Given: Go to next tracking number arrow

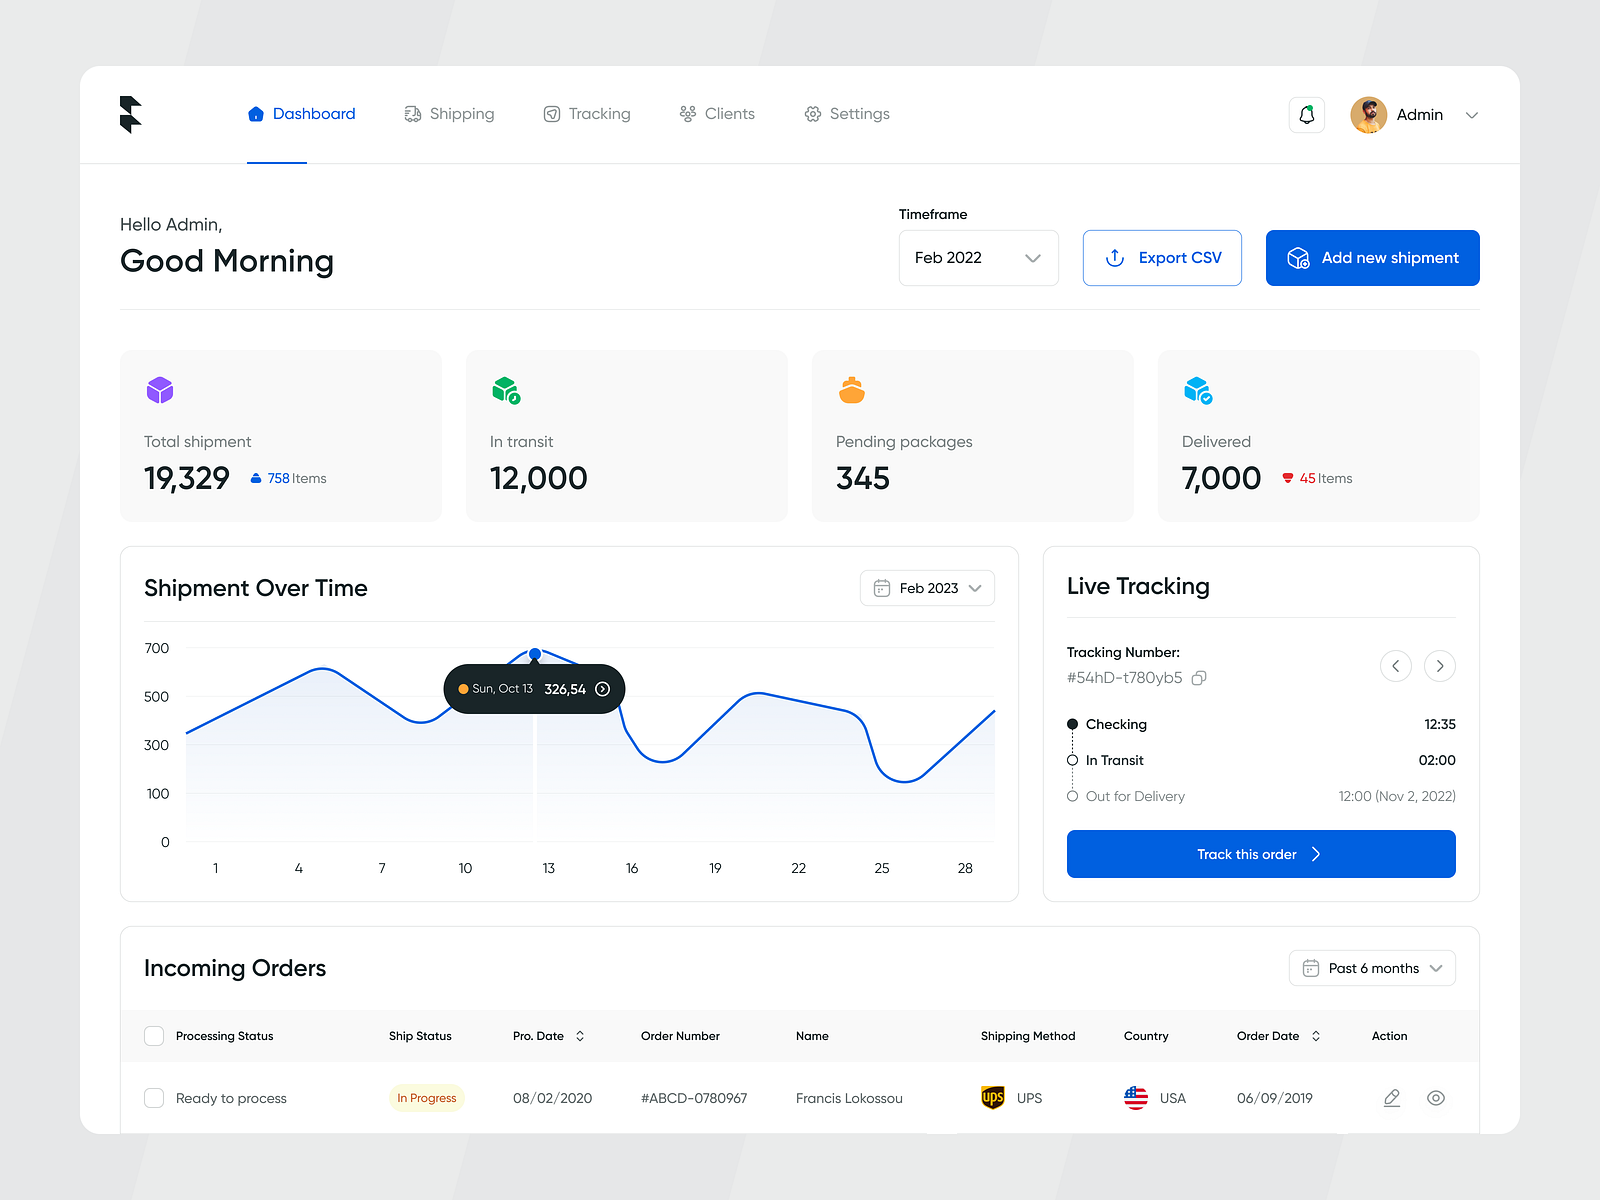Looking at the screenshot, I should (1439, 666).
